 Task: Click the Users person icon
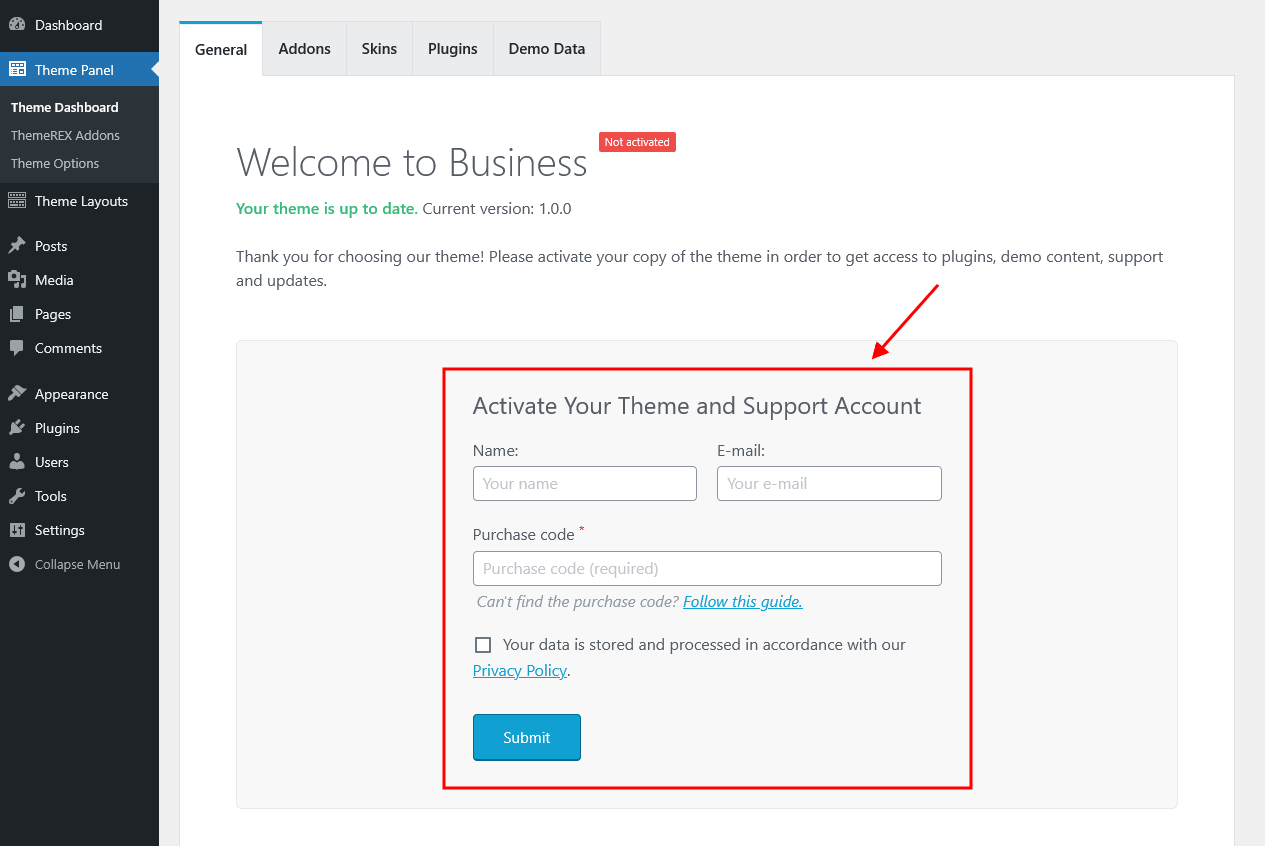[x=17, y=462]
